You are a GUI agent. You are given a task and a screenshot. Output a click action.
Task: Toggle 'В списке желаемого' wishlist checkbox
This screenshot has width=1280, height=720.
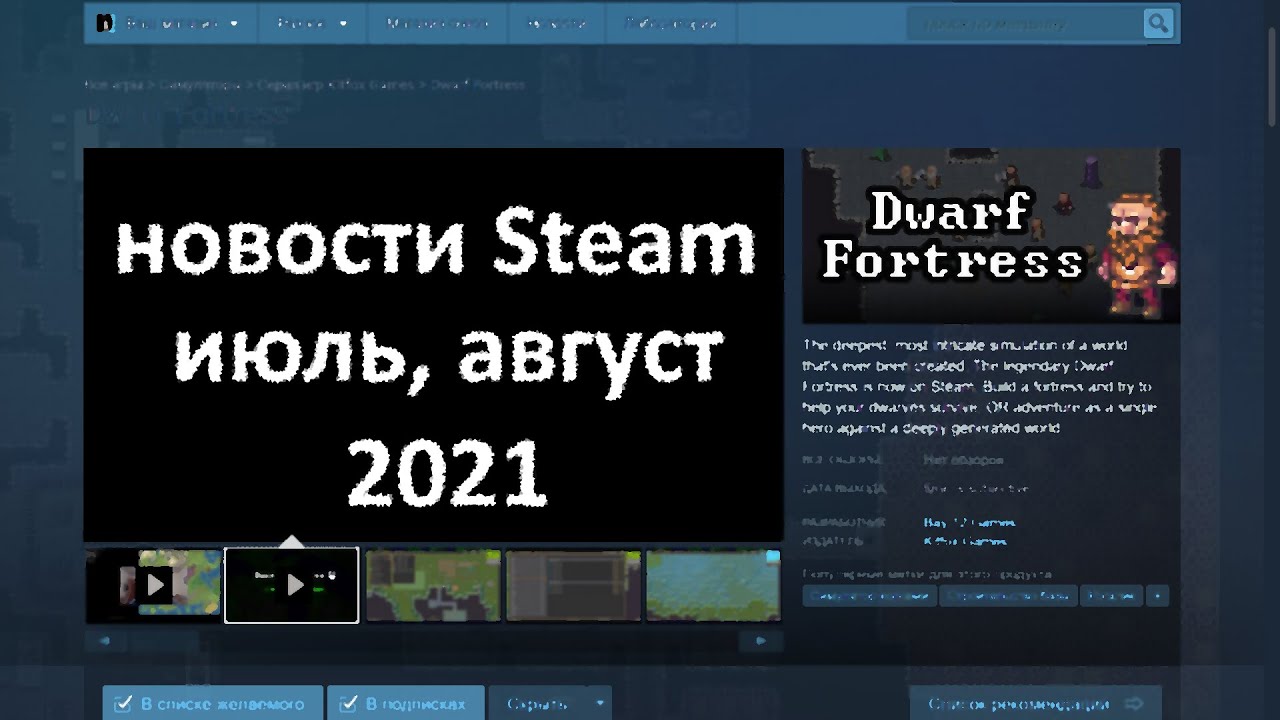(x=123, y=704)
